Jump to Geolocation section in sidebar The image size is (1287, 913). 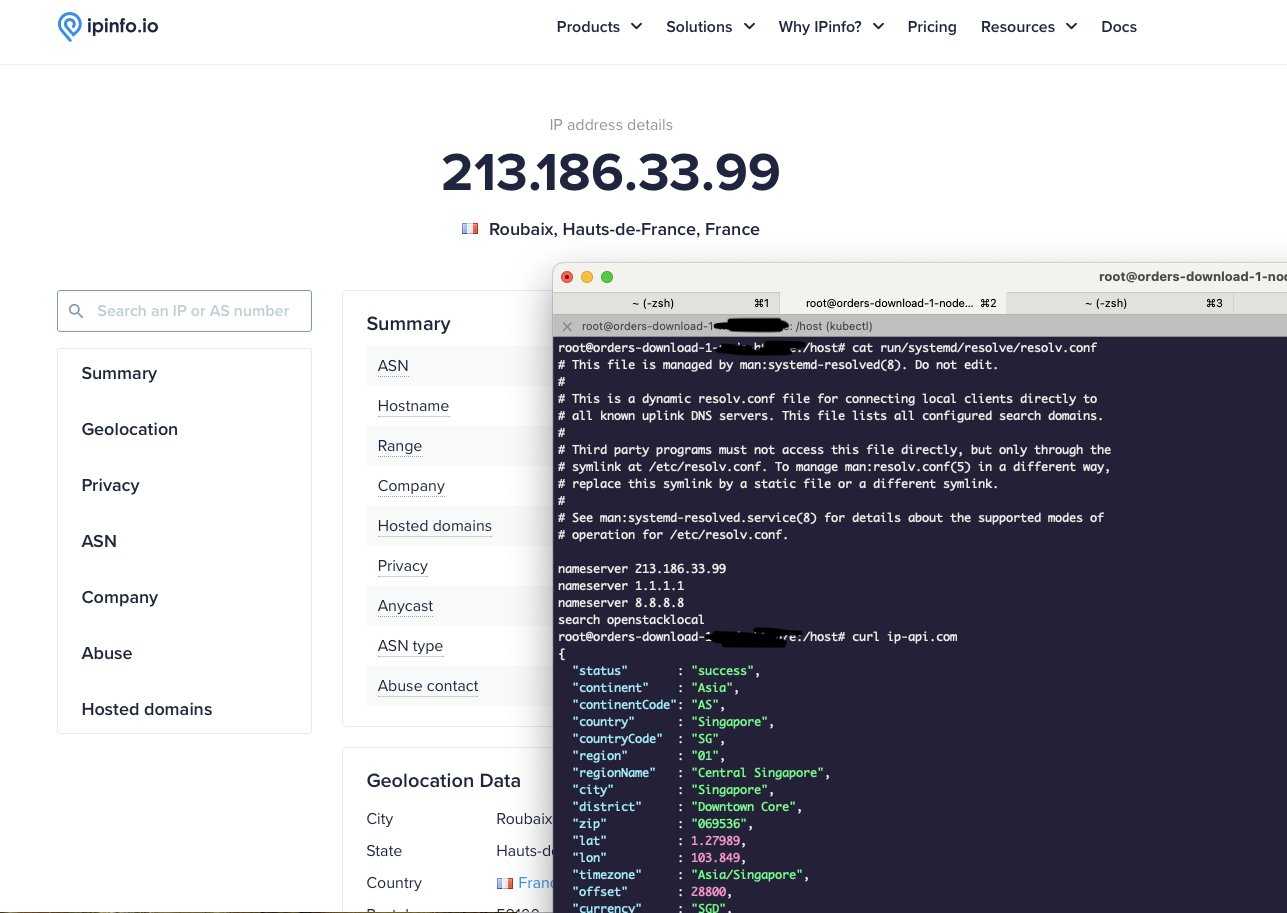click(x=129, y=429)
